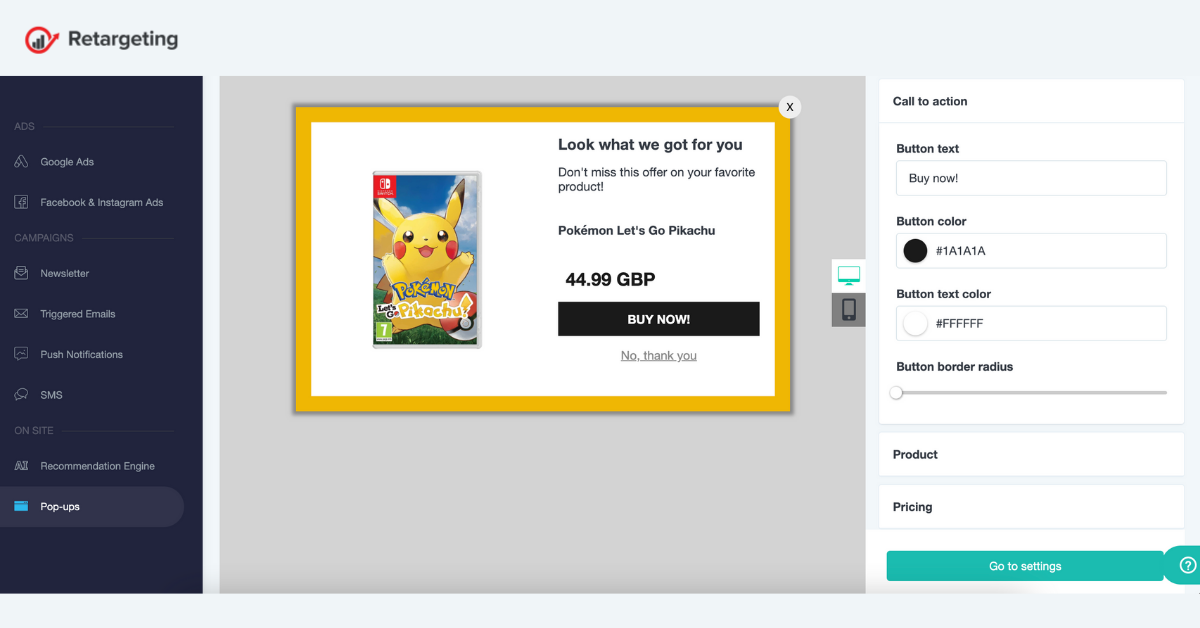Click the Google Ads sidebar icon
The width and height of the screenshot is (1200, 628).
click(x=21, y=162)
